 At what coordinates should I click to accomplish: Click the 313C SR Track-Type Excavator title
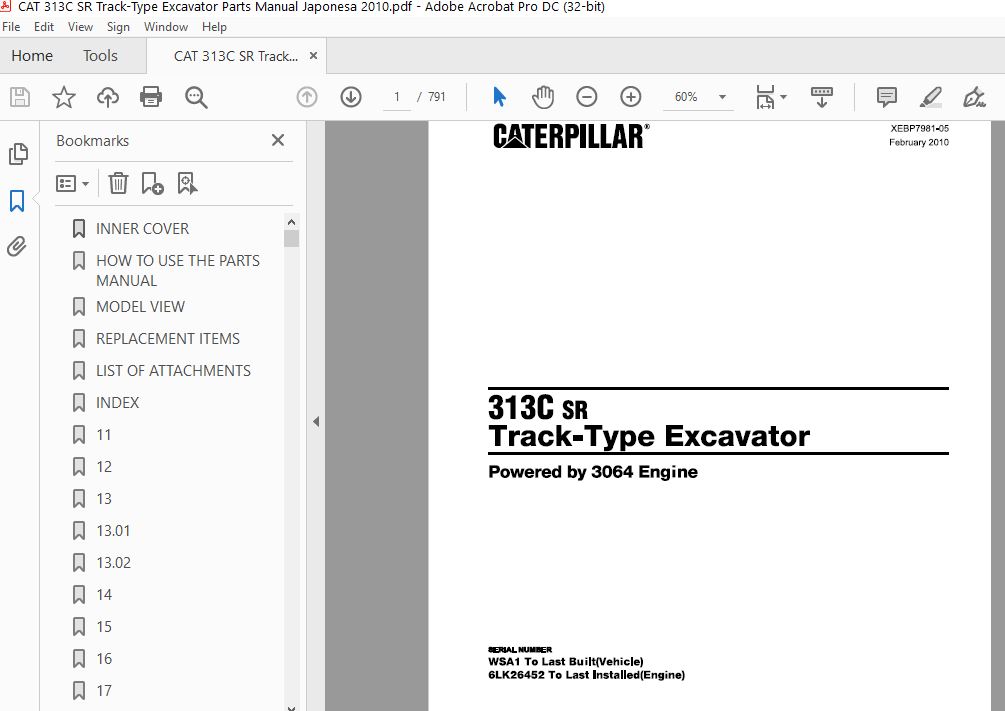pos(649,421)
